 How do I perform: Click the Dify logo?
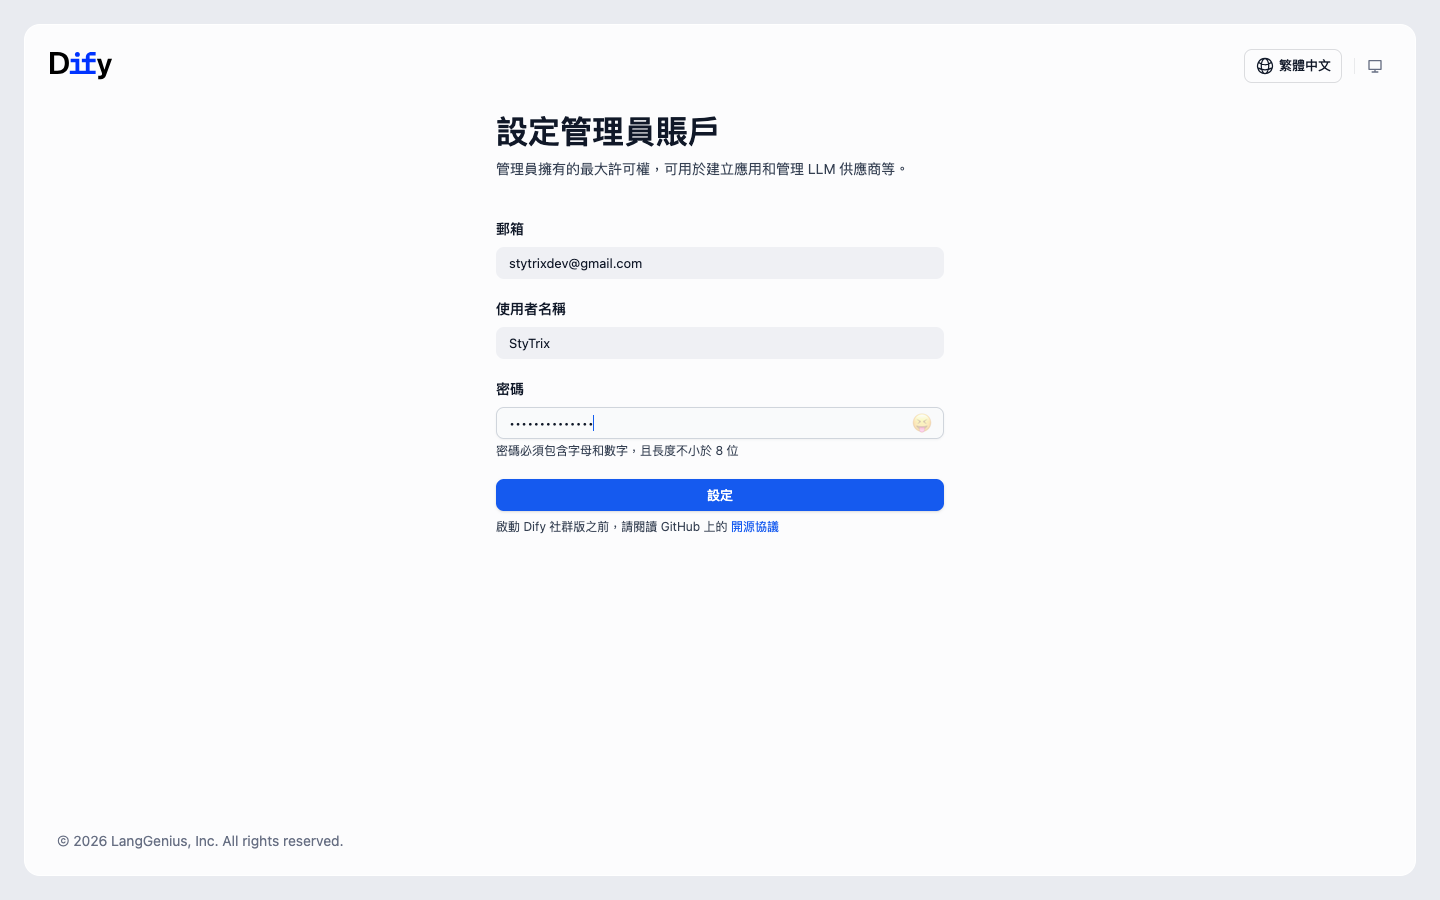(81, 65)
